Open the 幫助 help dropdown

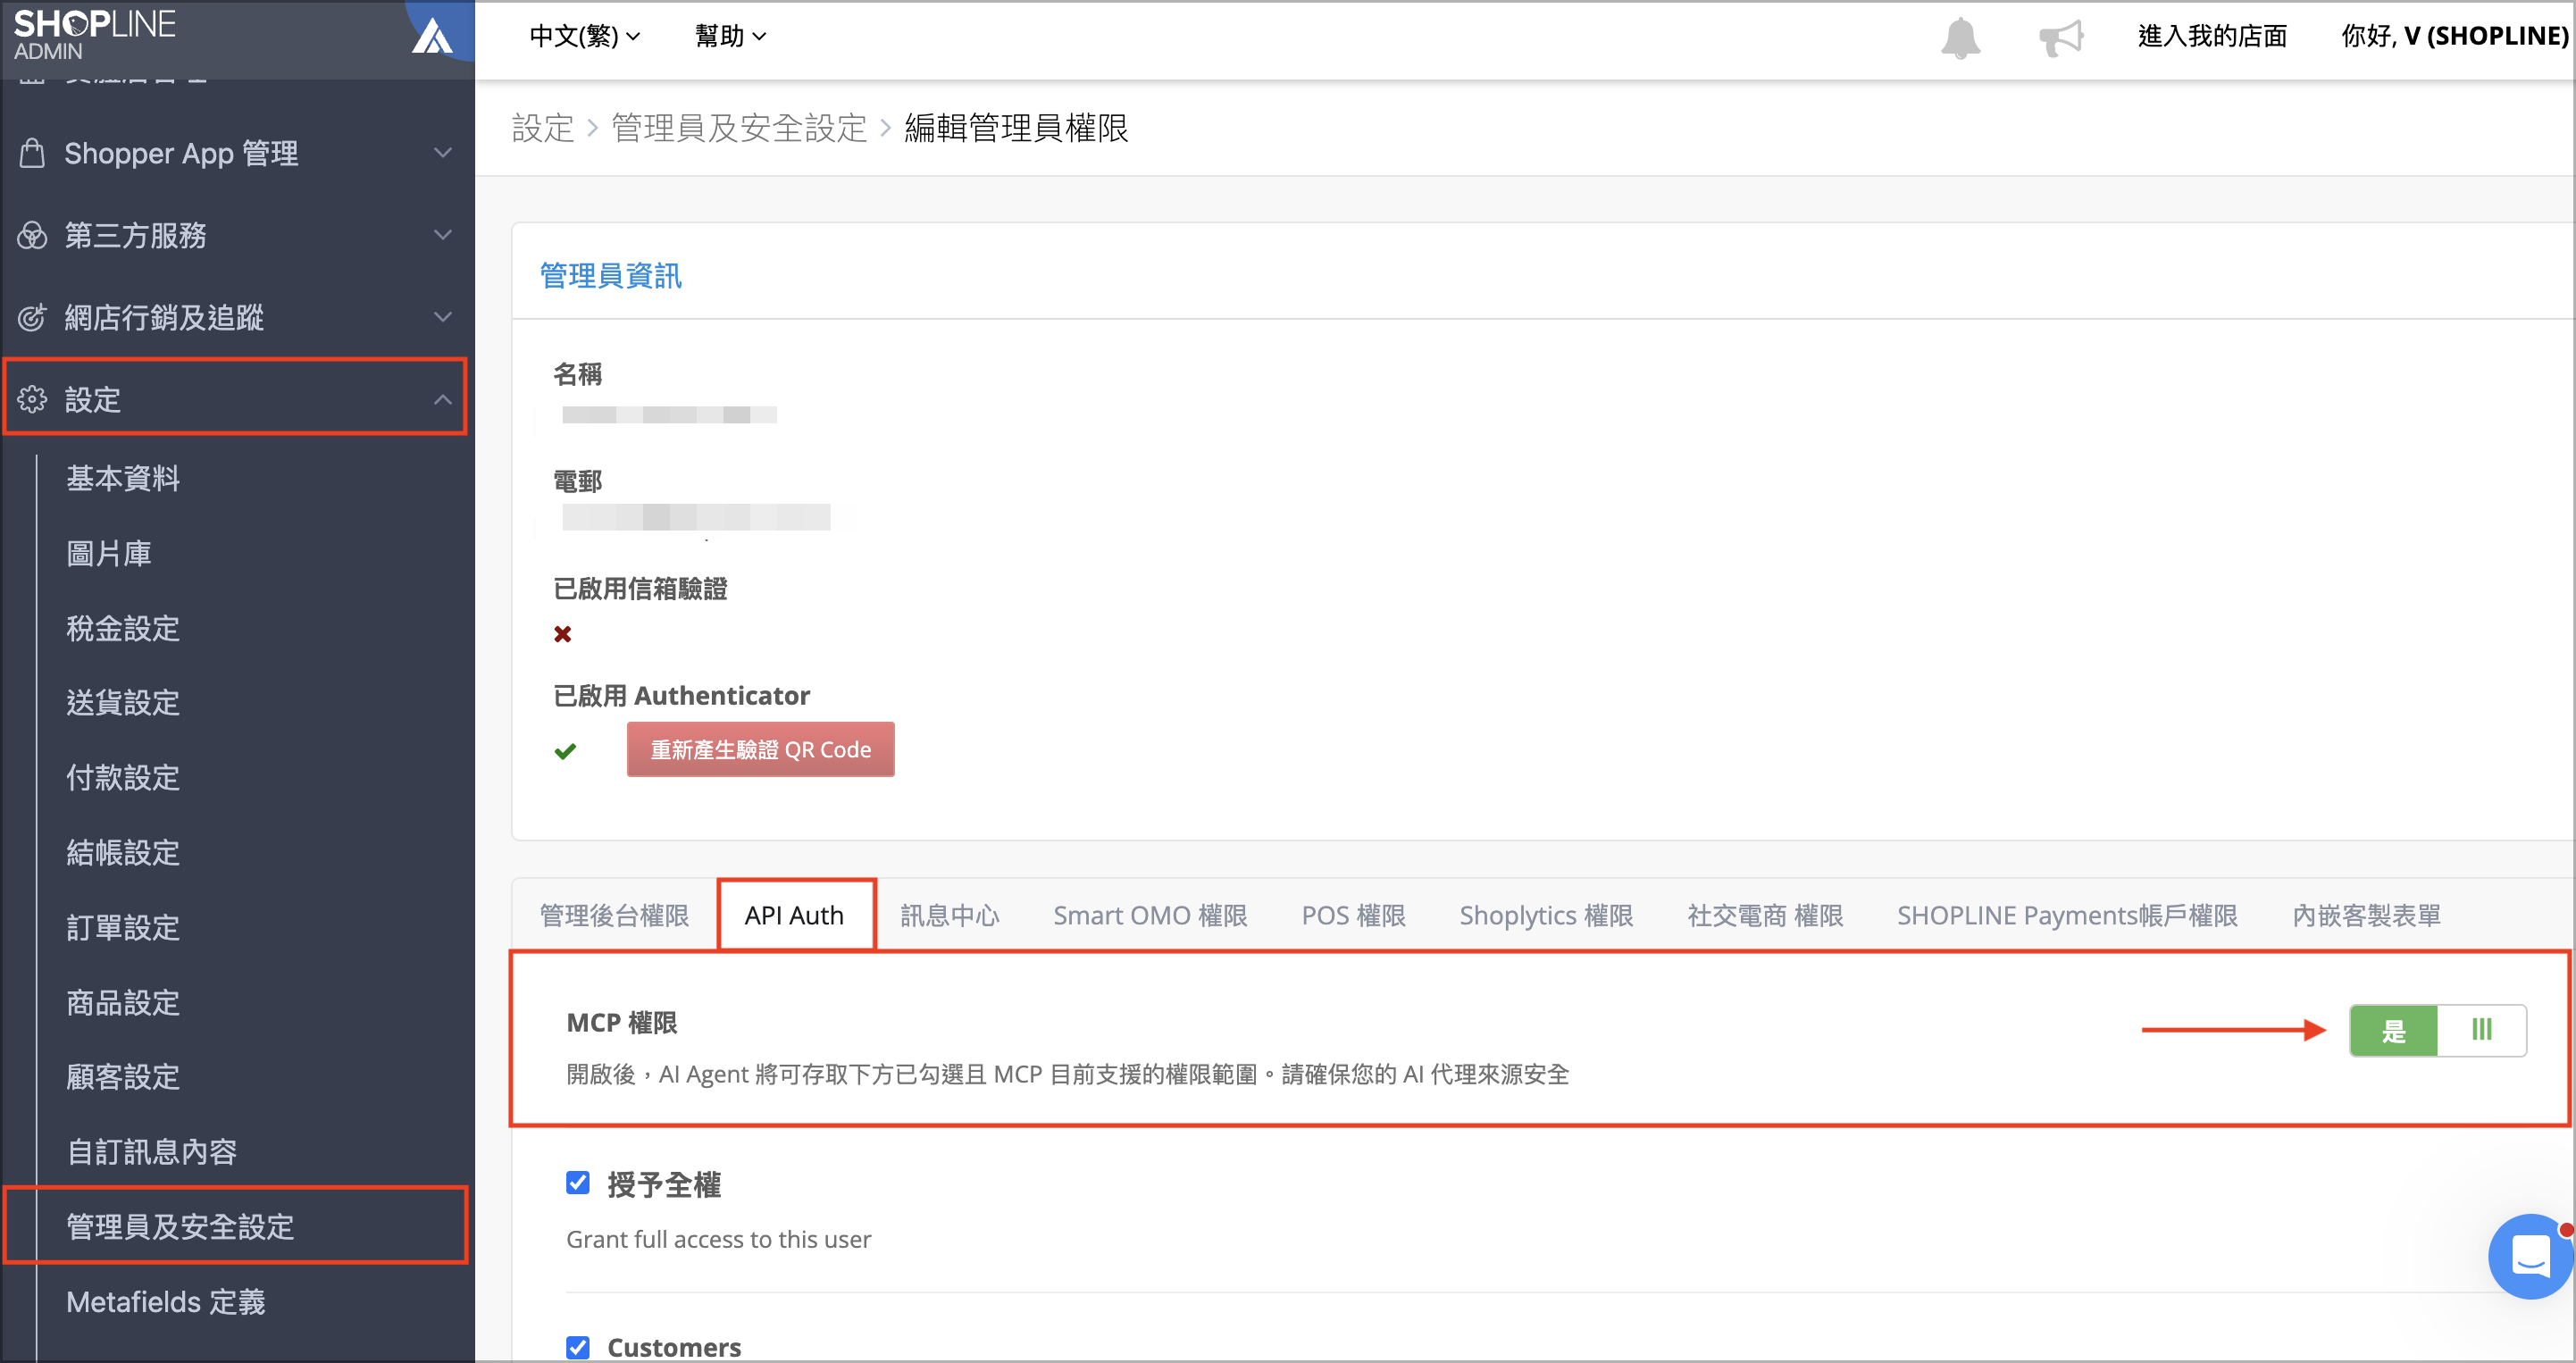click(730, 36)
